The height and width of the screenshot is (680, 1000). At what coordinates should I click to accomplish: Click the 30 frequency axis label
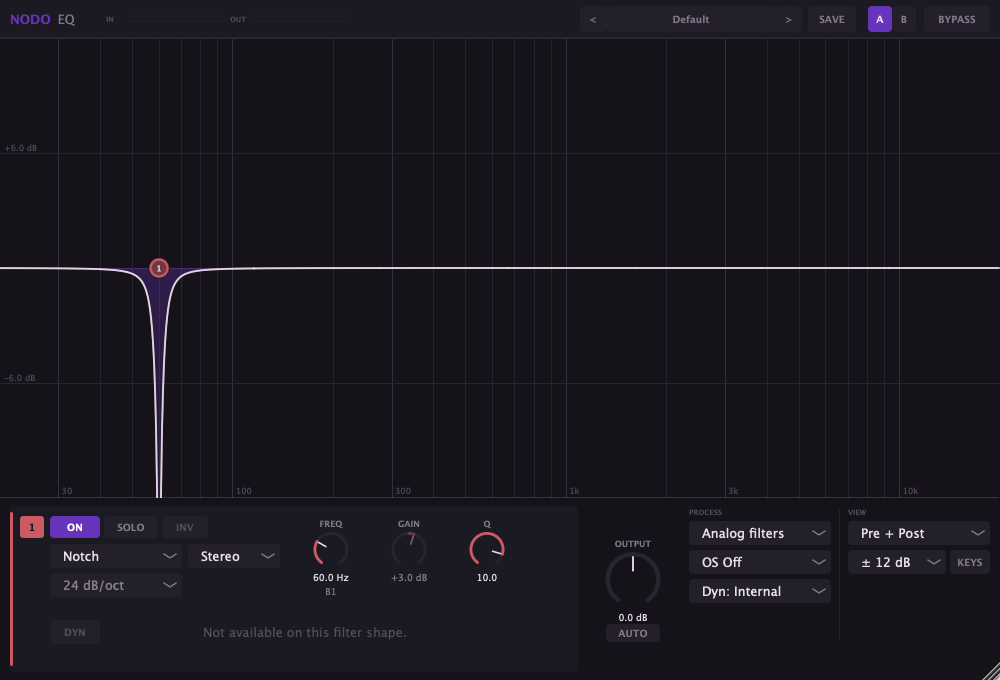(67, 491)
